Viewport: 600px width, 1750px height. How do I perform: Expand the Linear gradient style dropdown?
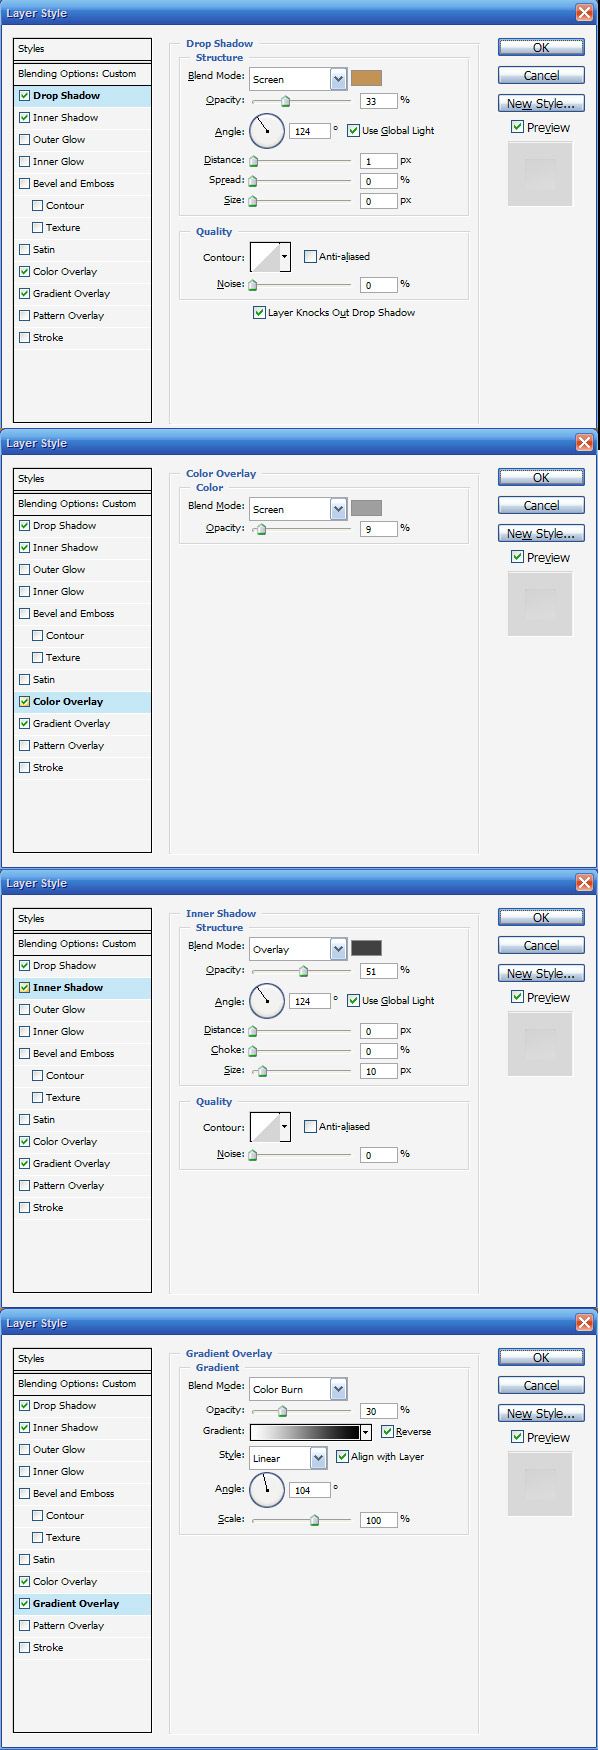318,1458
